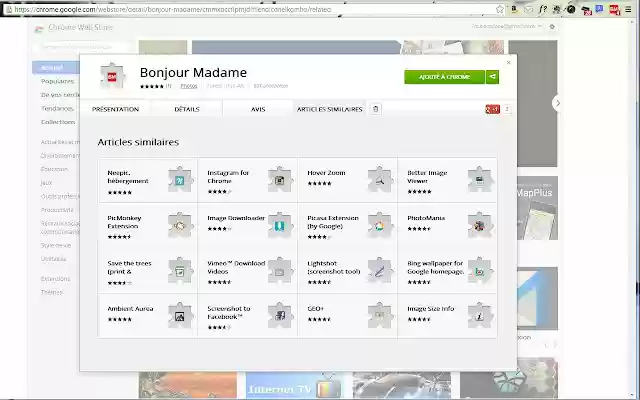Click the Image Downloader title text
Viewport: 640px width, 400px height.
click(x=236, y=218)
